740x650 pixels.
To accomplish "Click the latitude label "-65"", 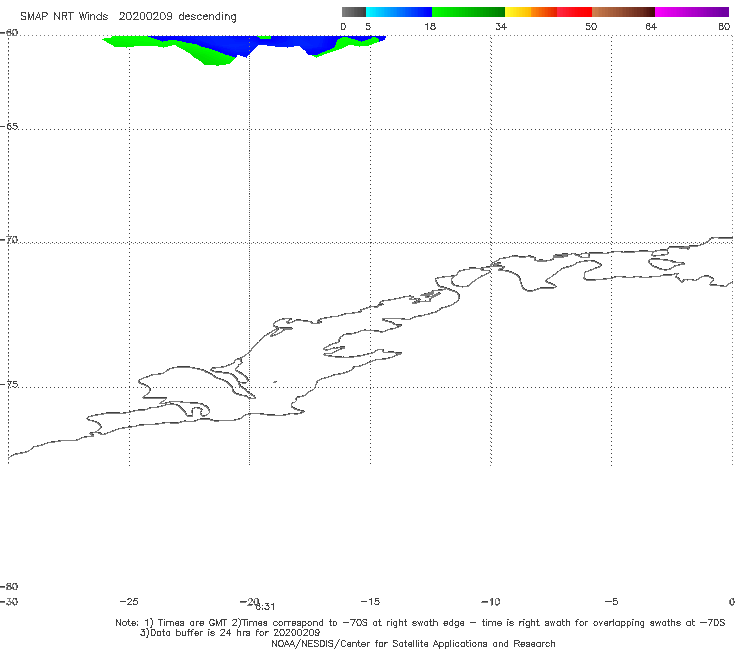I will click(x=9, y=127).
